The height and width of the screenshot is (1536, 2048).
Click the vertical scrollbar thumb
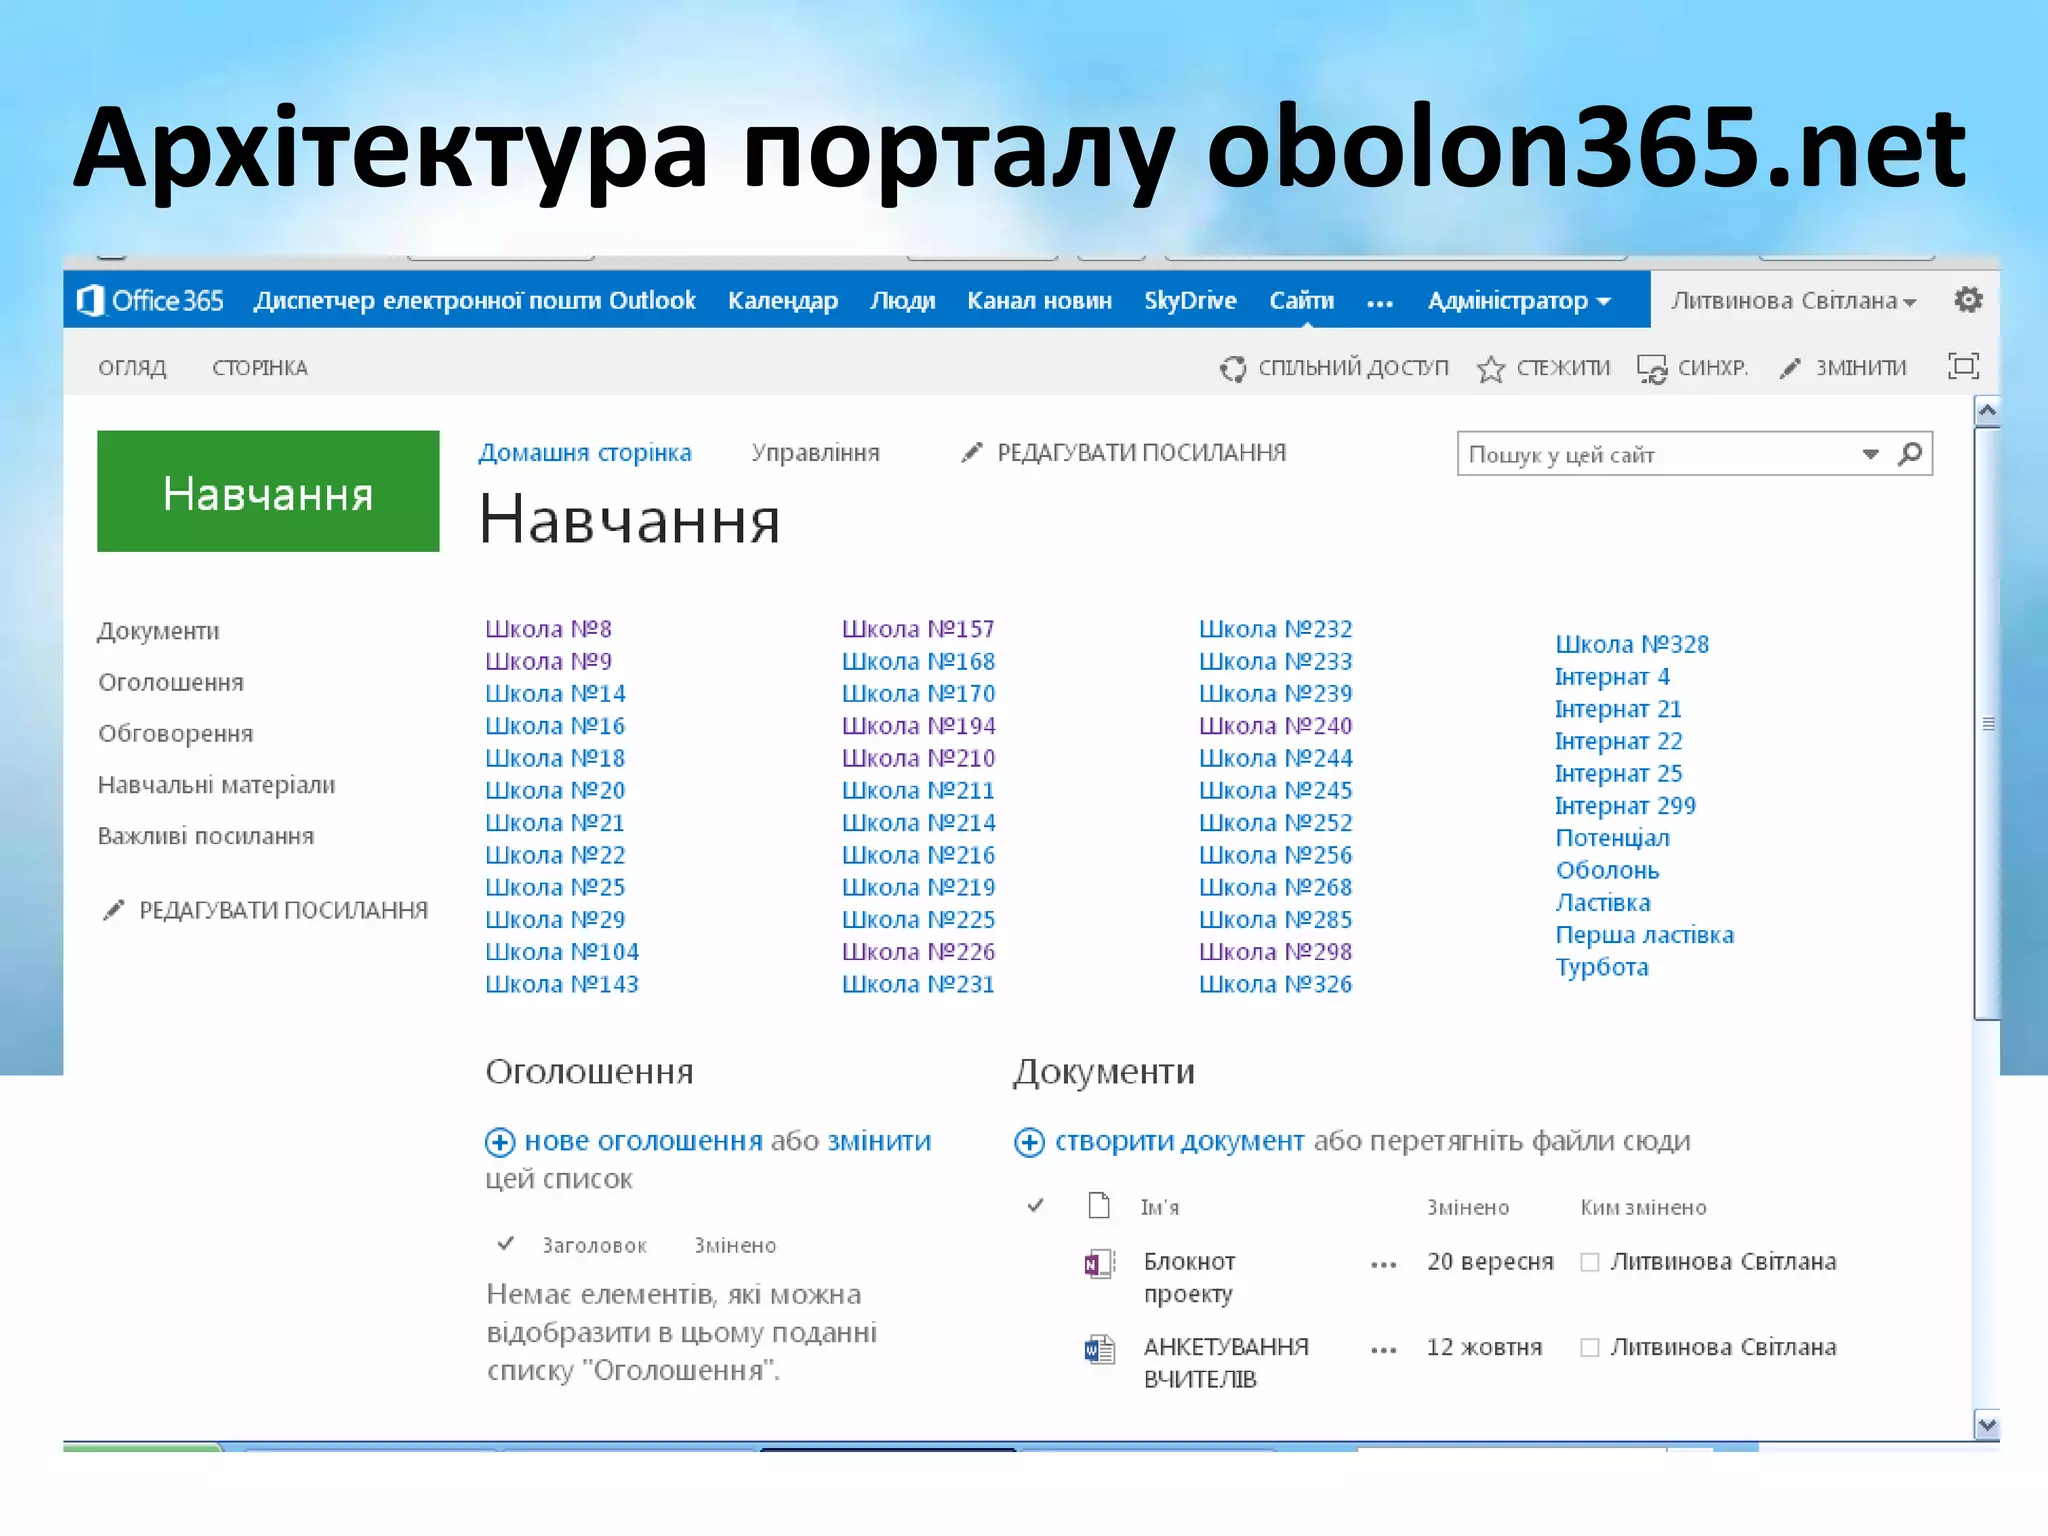click(1987, 724)
